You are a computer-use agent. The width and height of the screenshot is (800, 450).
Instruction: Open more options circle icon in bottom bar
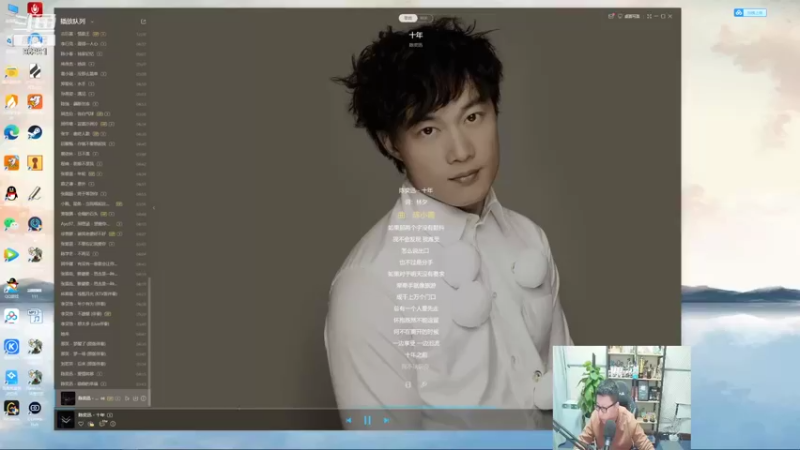[113, 424]
